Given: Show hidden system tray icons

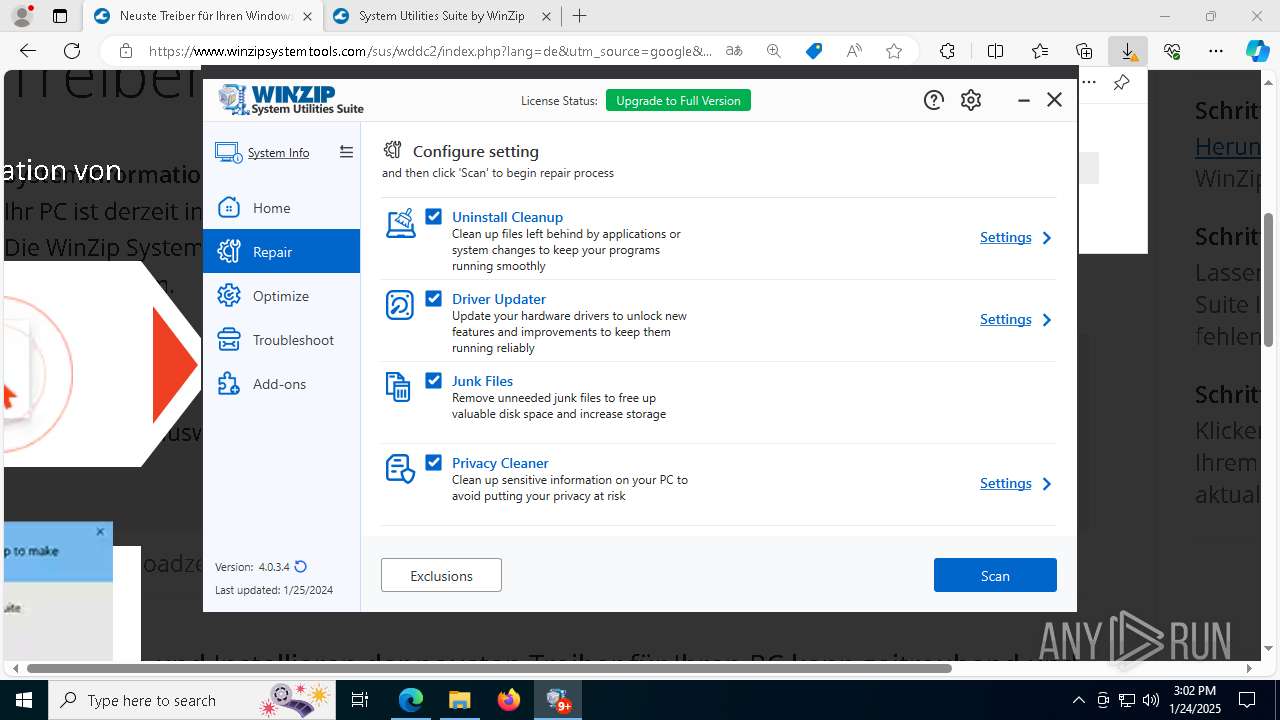Looking at the screenshot, I should pyautogui.click(x=1078, y=700).
